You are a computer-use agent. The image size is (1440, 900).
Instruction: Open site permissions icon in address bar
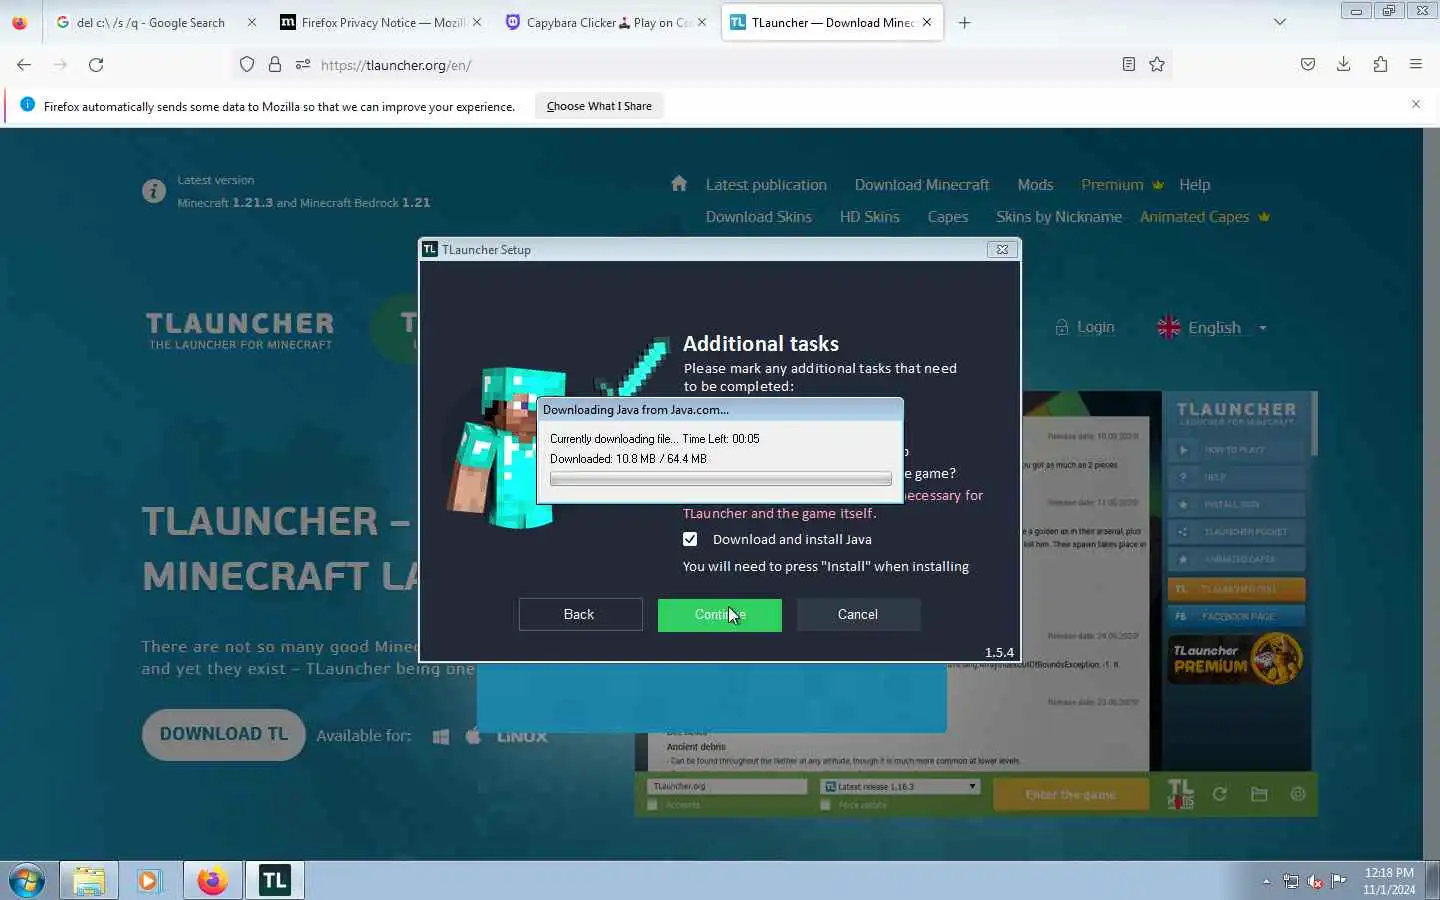pos(303,65)
